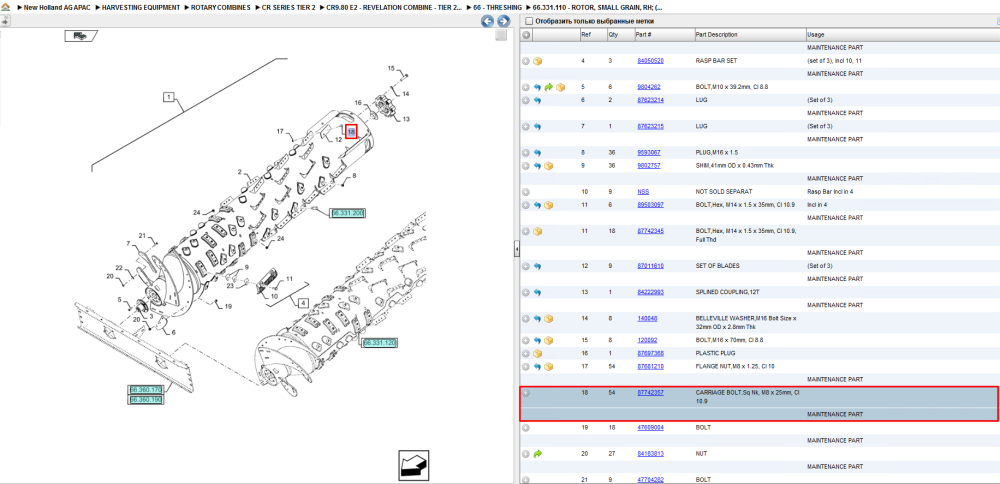The height and width of the screenshot is (484, 1000).
Task: Go to next illustration with forward arrow
Action: pos(503,21)
